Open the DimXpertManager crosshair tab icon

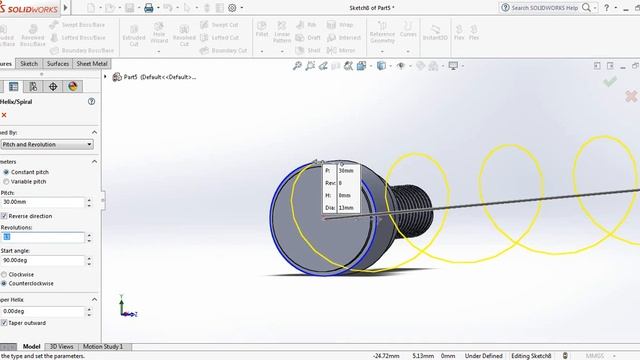pos(53,87)
